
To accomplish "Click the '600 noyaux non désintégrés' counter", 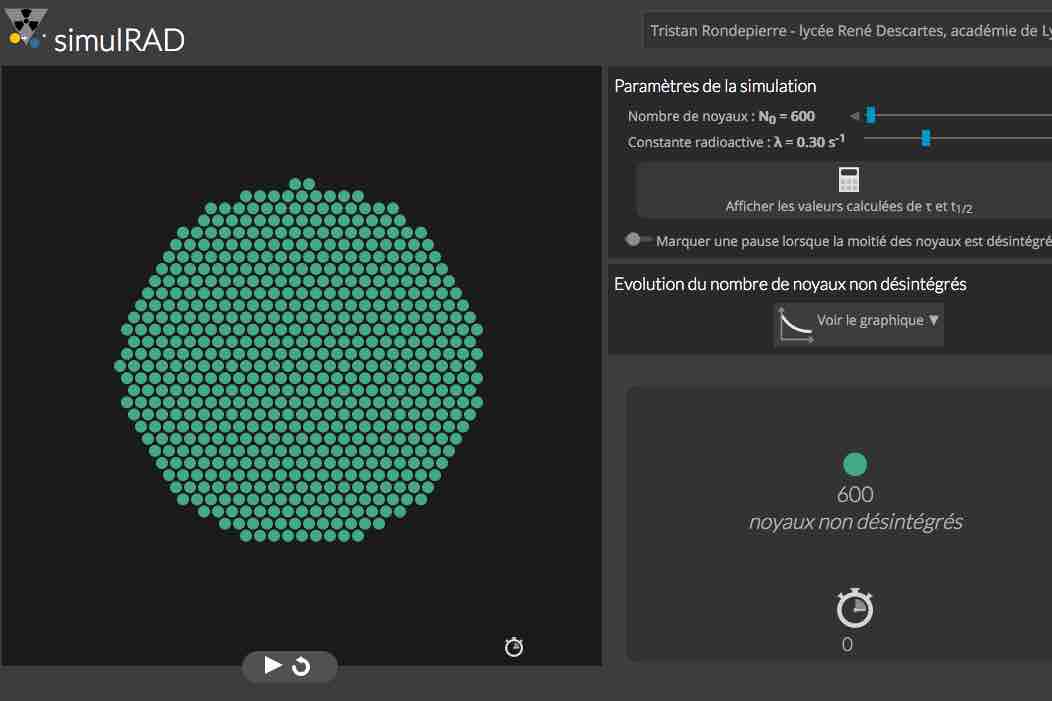I will (855, 508).
